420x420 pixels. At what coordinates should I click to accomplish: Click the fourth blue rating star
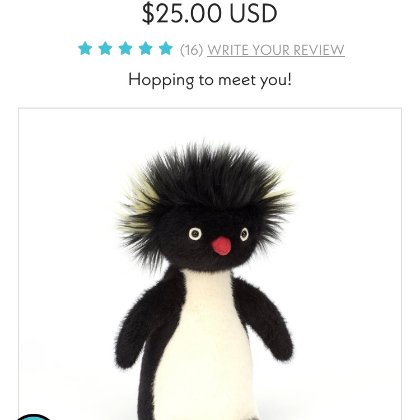click(x=146, y=49)
